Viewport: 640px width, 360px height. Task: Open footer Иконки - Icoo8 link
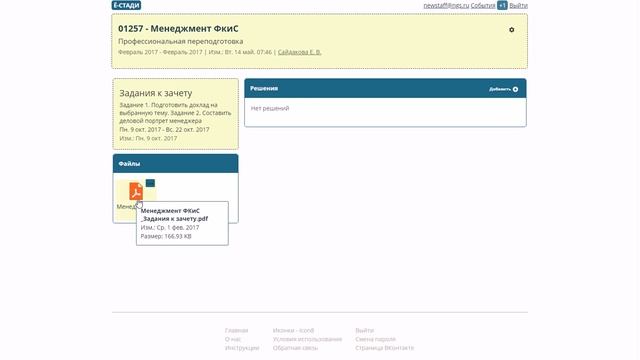tap(293, 330)
